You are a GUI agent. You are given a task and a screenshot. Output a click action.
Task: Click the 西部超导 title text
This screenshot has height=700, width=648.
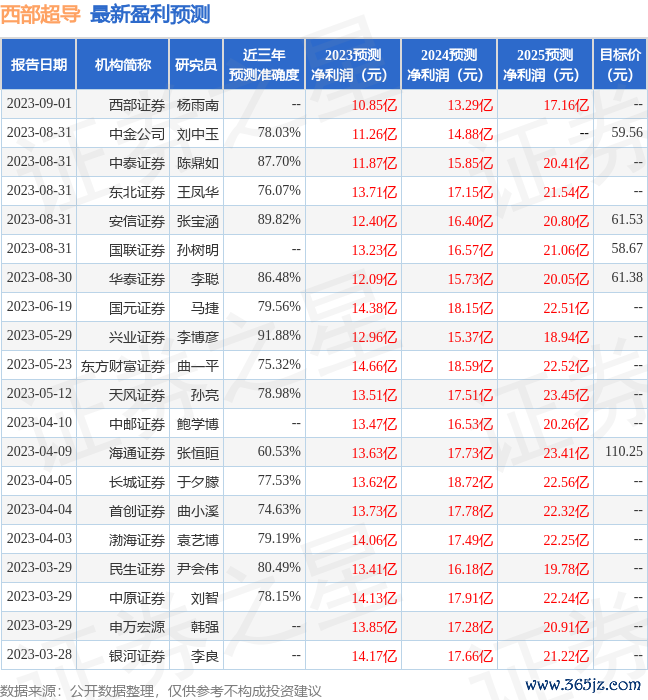tap(40, 14)
